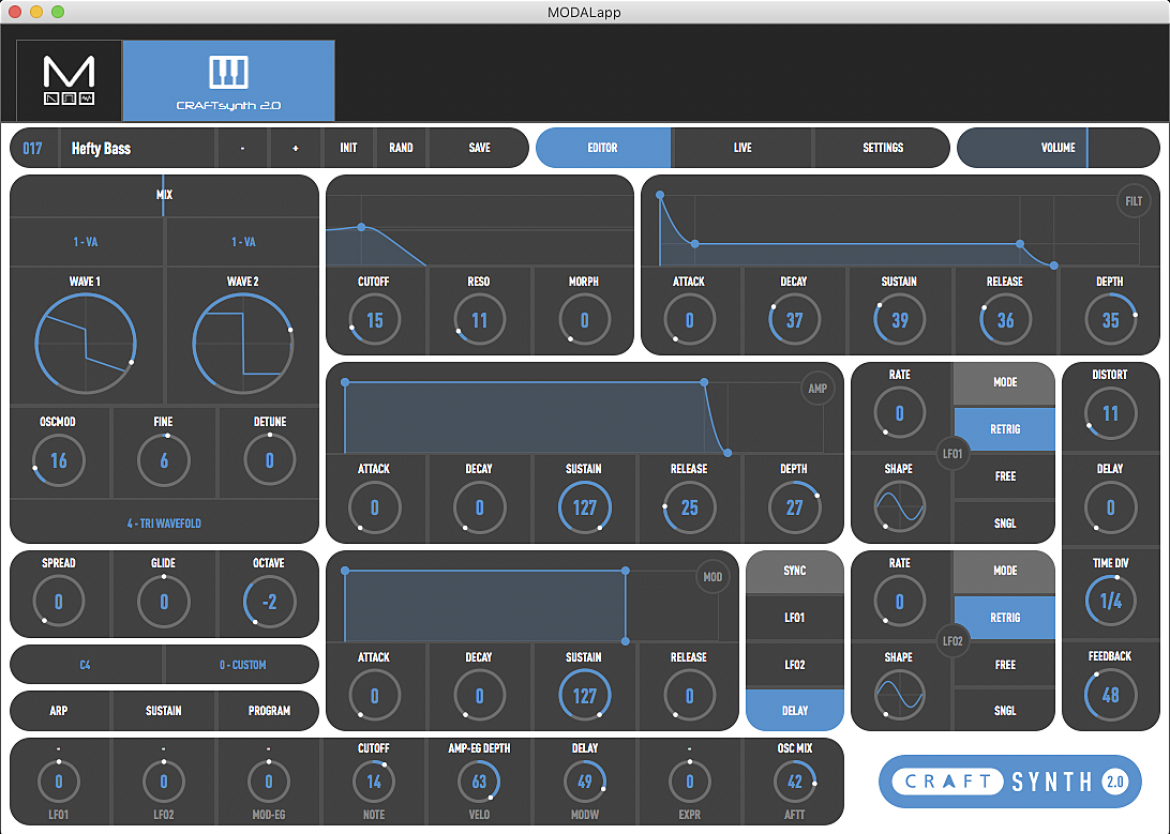Click the FILT envelope badge

pos(1133,201)
